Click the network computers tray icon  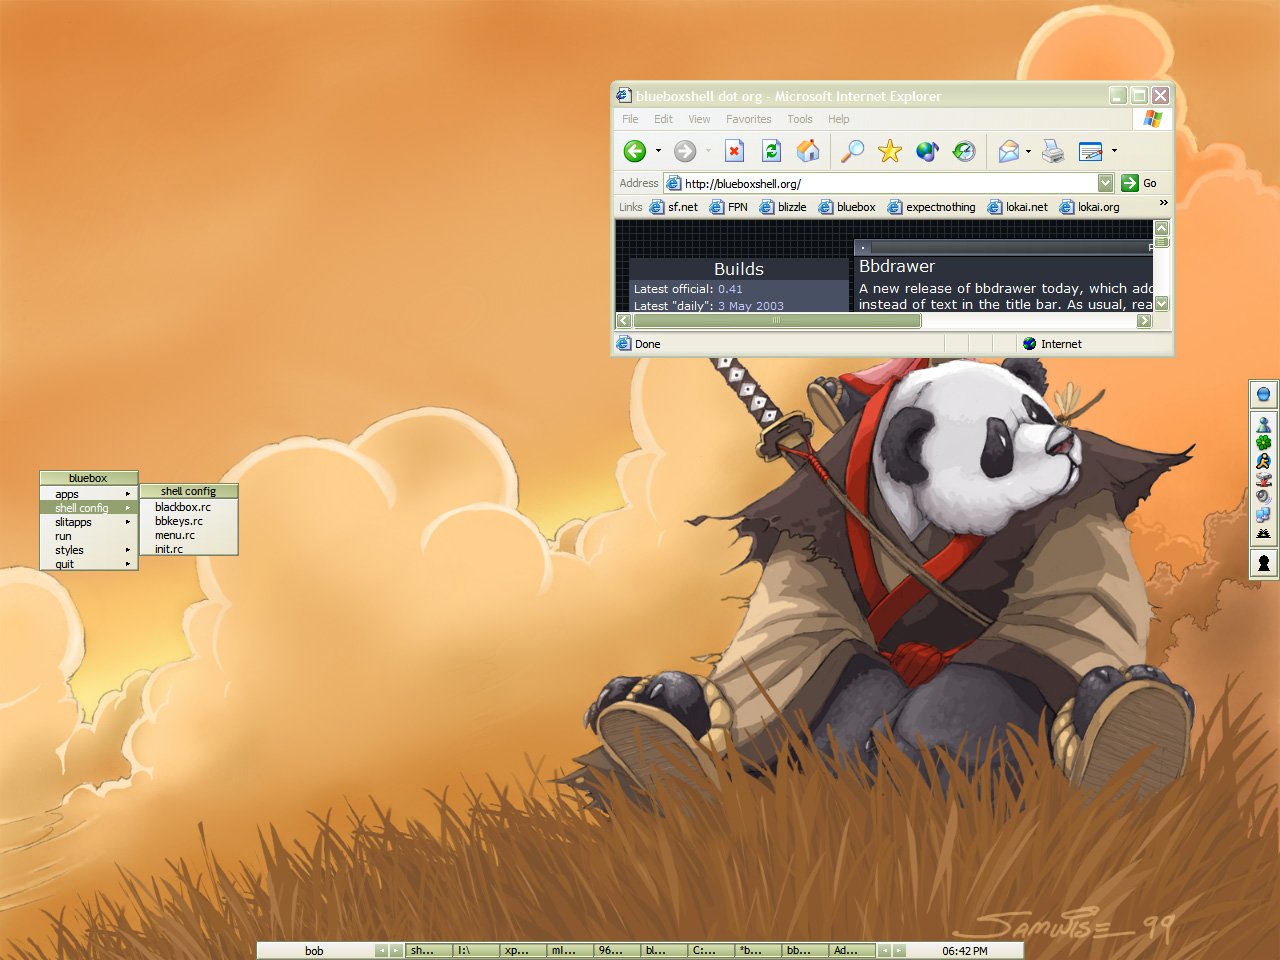point(1263,515)
